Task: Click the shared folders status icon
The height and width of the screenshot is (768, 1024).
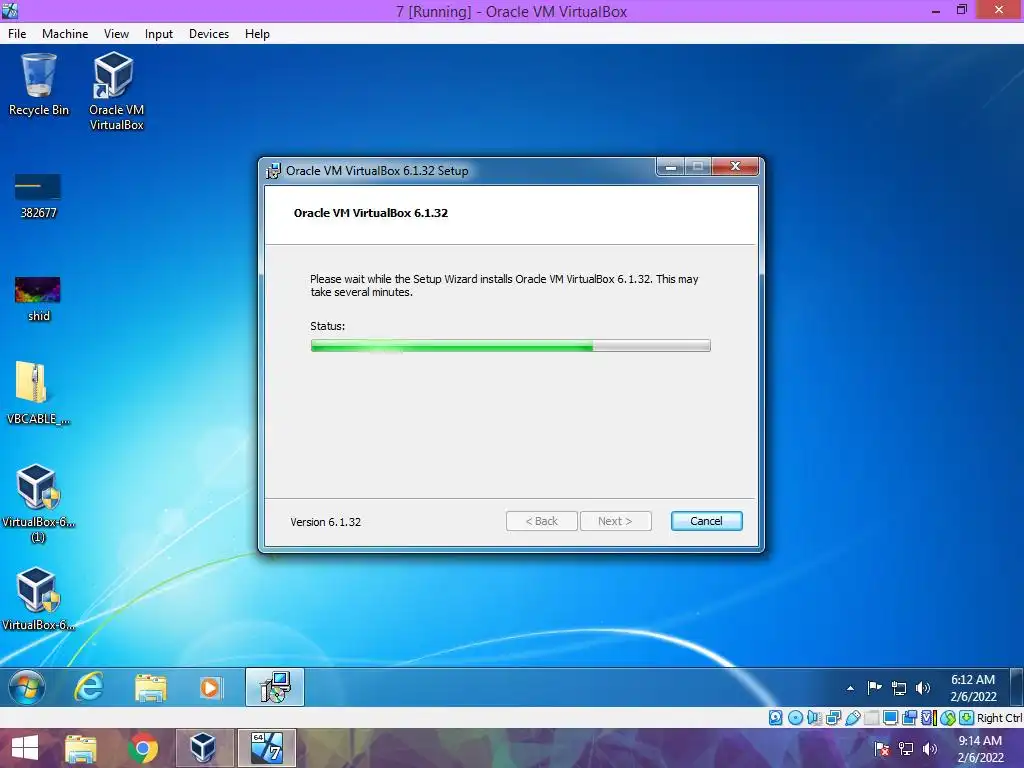Action: click(x=872, y=718)
